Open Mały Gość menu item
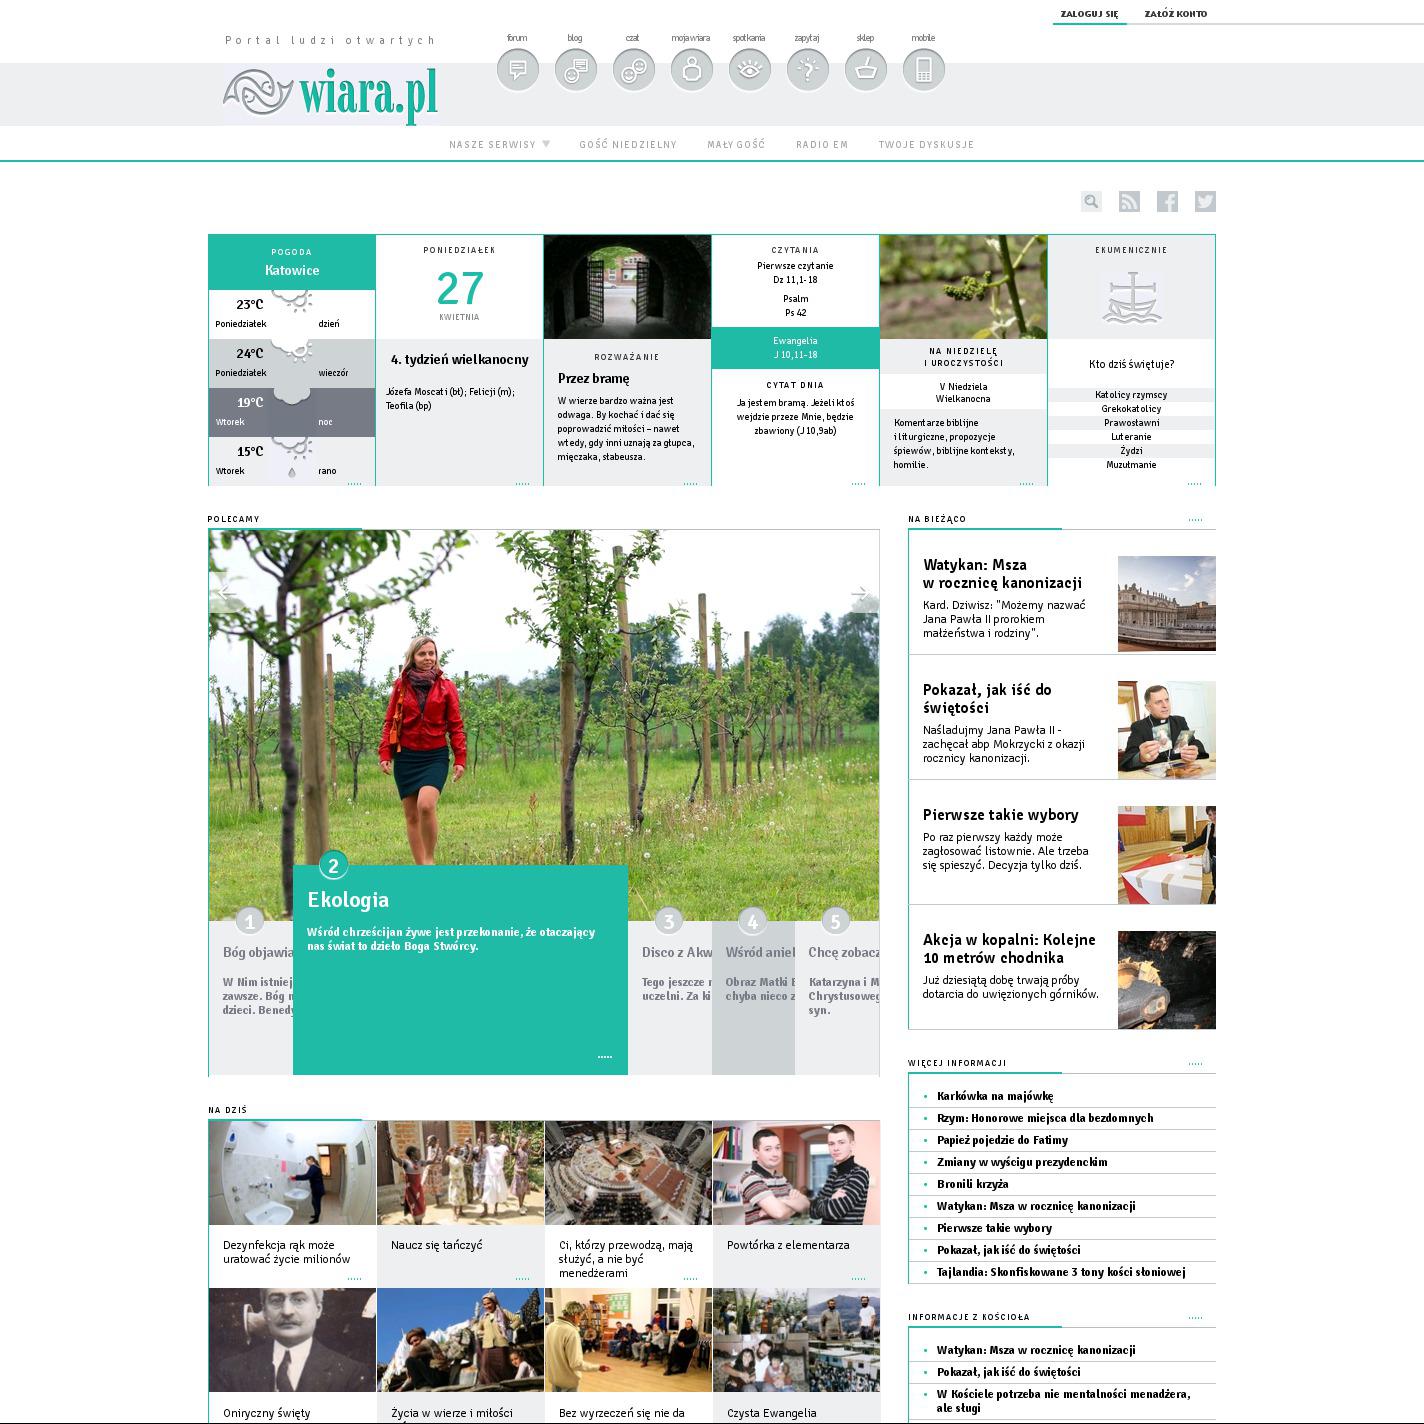This screenshot has height=1424, width=1424. click(x=736, y=145)
